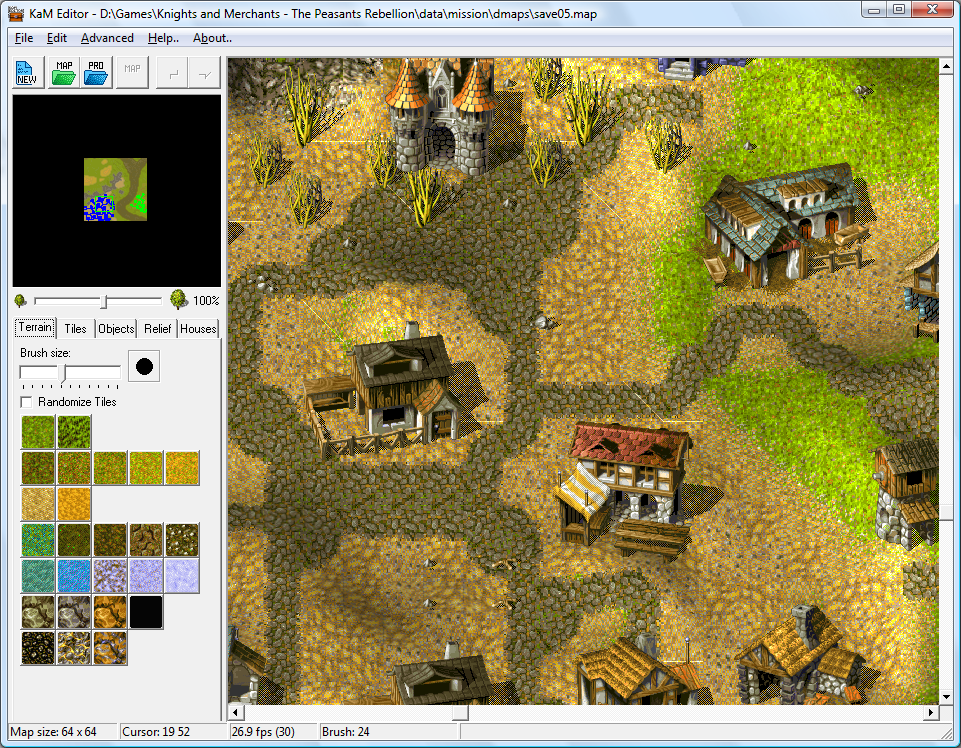Screen dimensions: 961x748
Task: Pick the yellow-orange grass tile ending second row
Action: pos(182,468)
